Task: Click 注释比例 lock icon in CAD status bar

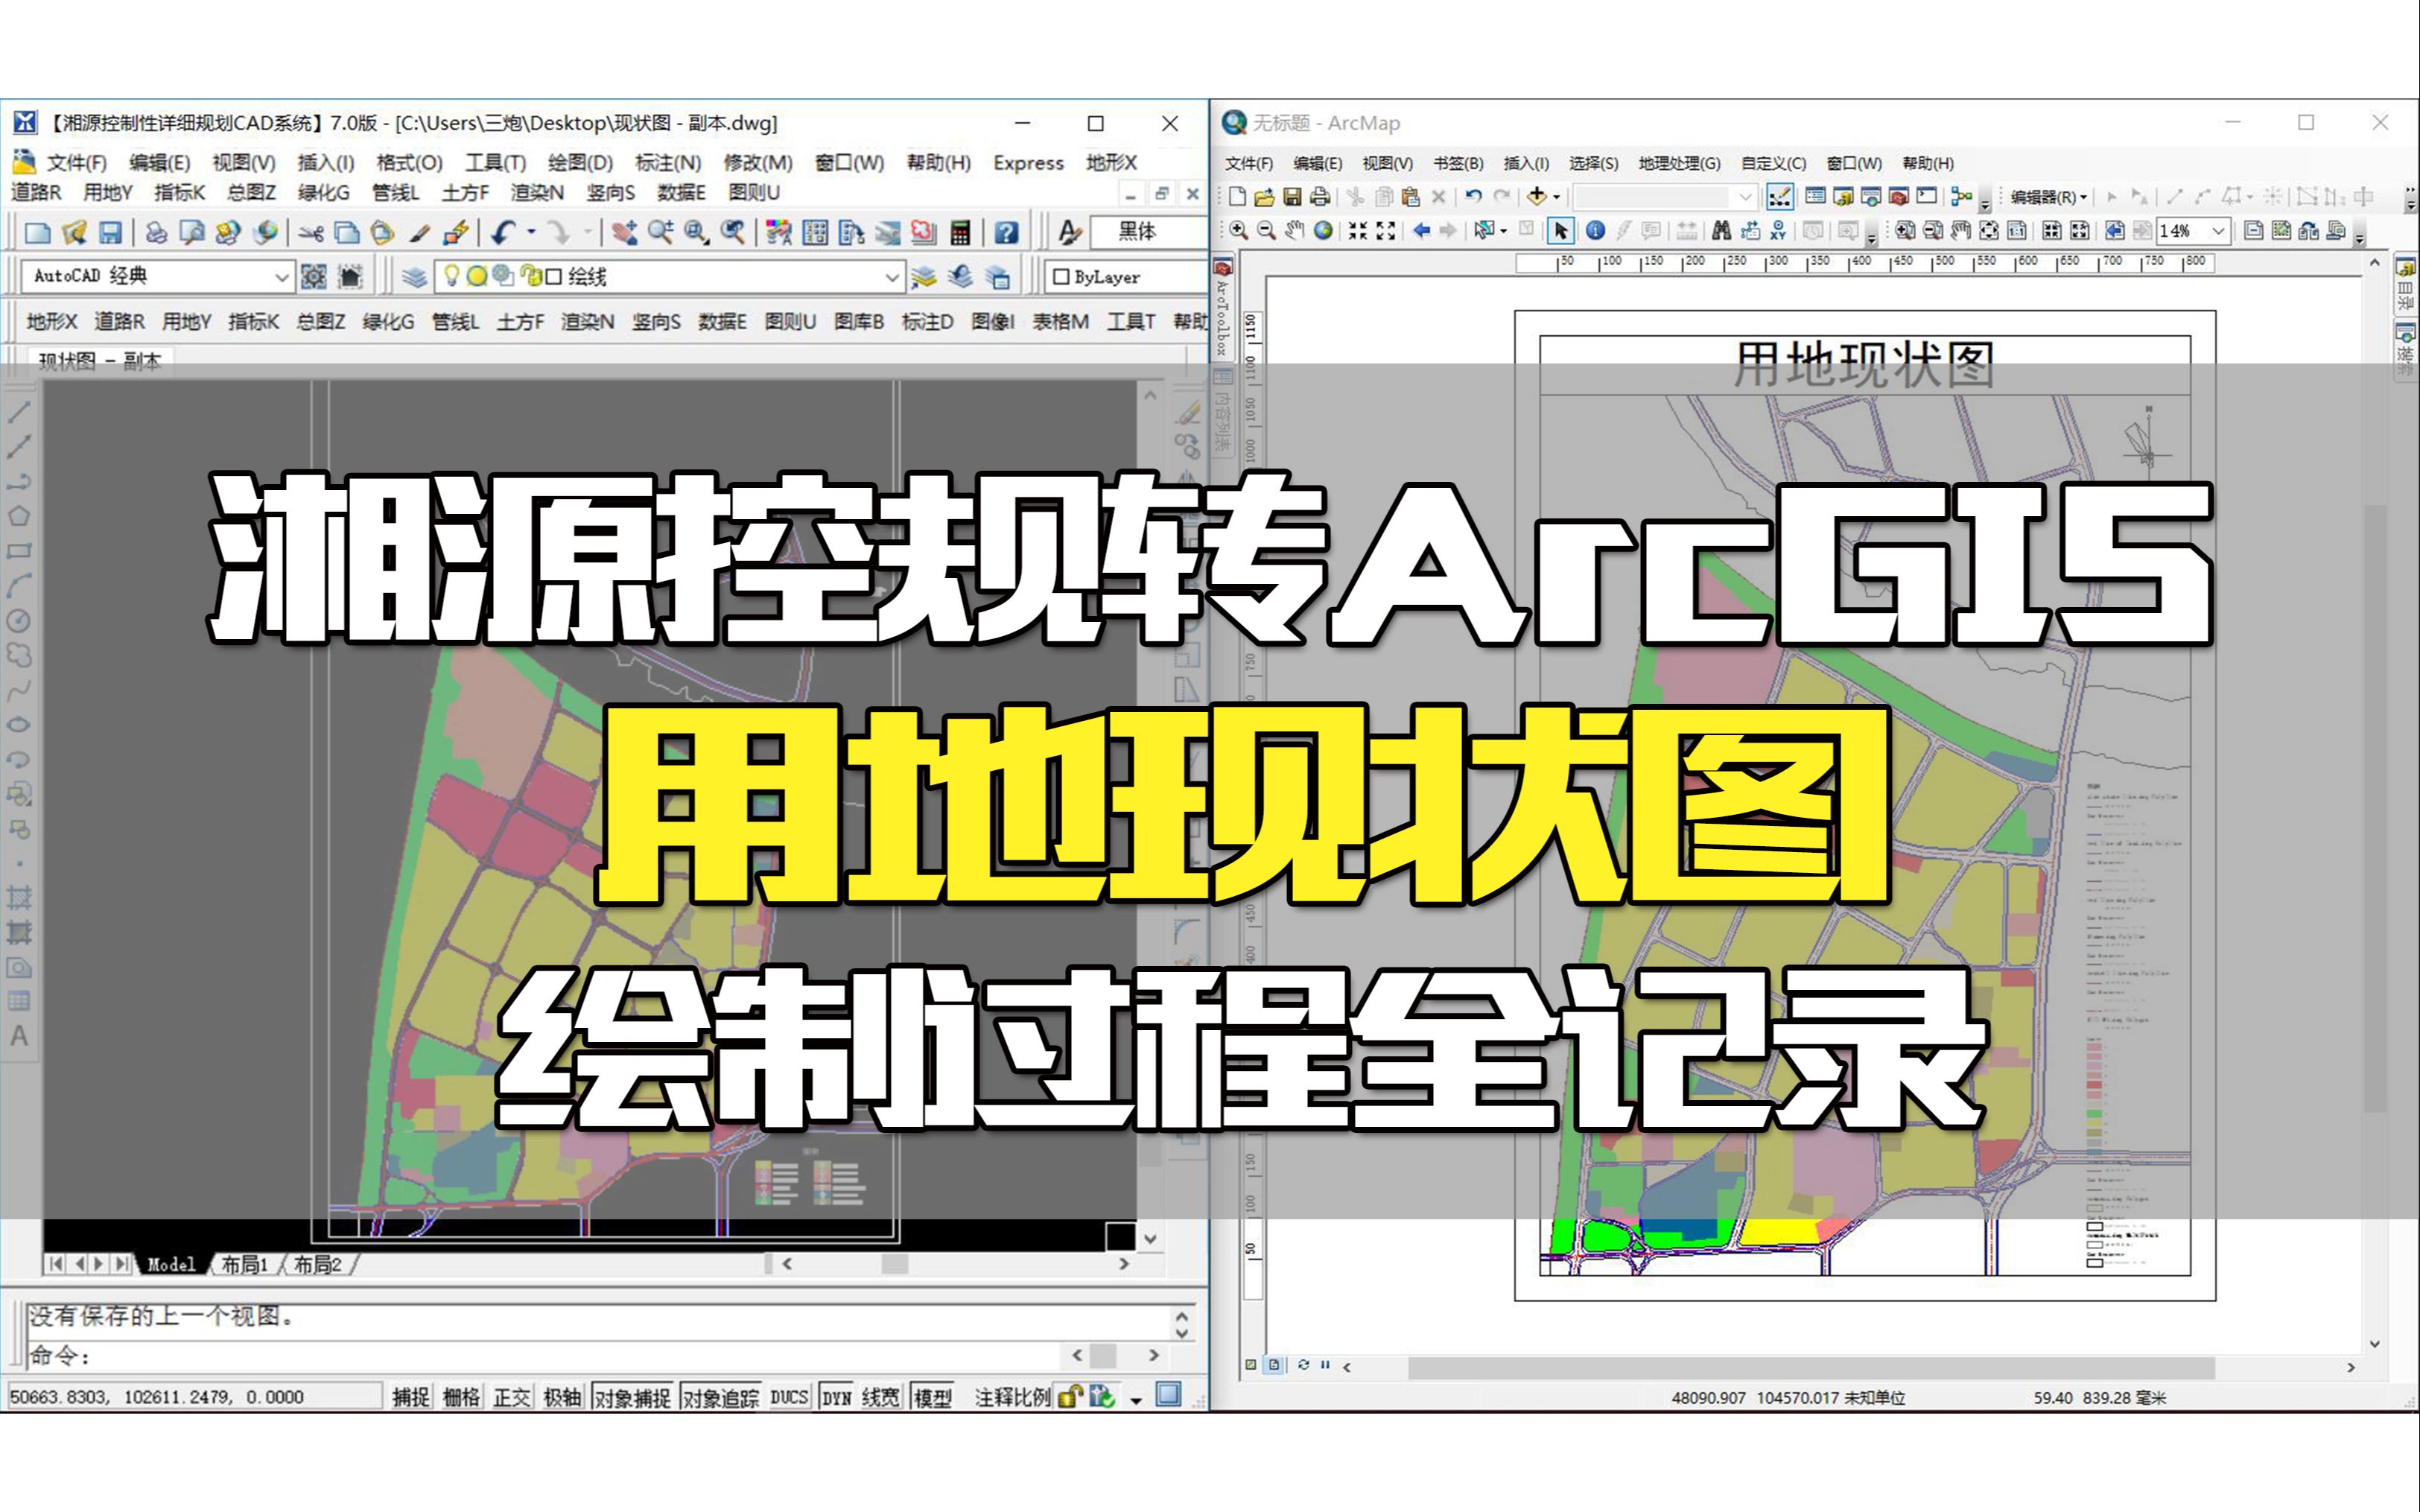Action: click(1070, 1397)
